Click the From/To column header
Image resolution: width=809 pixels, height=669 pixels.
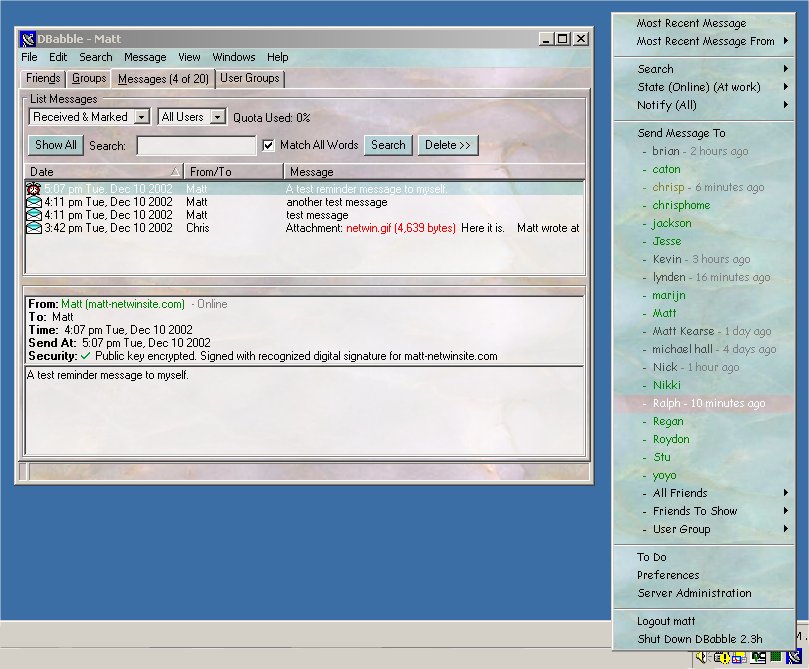[x=234, y=171]
